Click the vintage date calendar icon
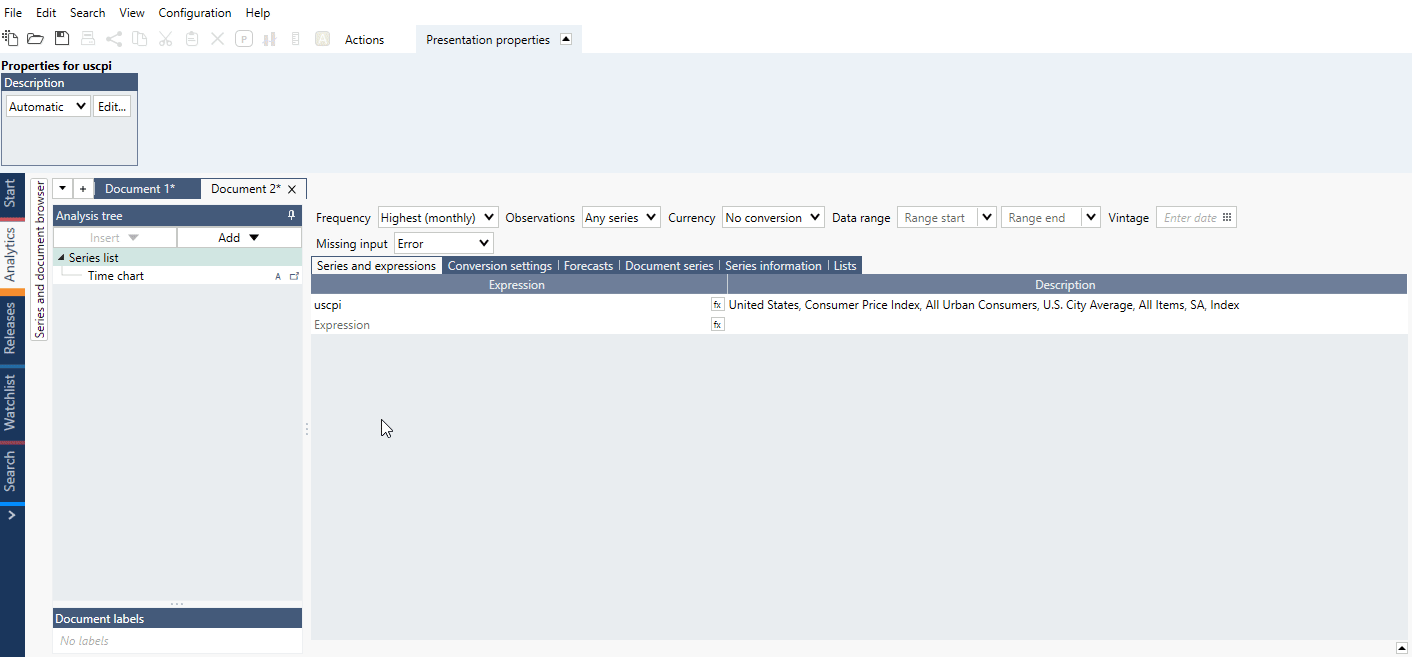Viewport: 1412px width, 657px height. 1228,217
